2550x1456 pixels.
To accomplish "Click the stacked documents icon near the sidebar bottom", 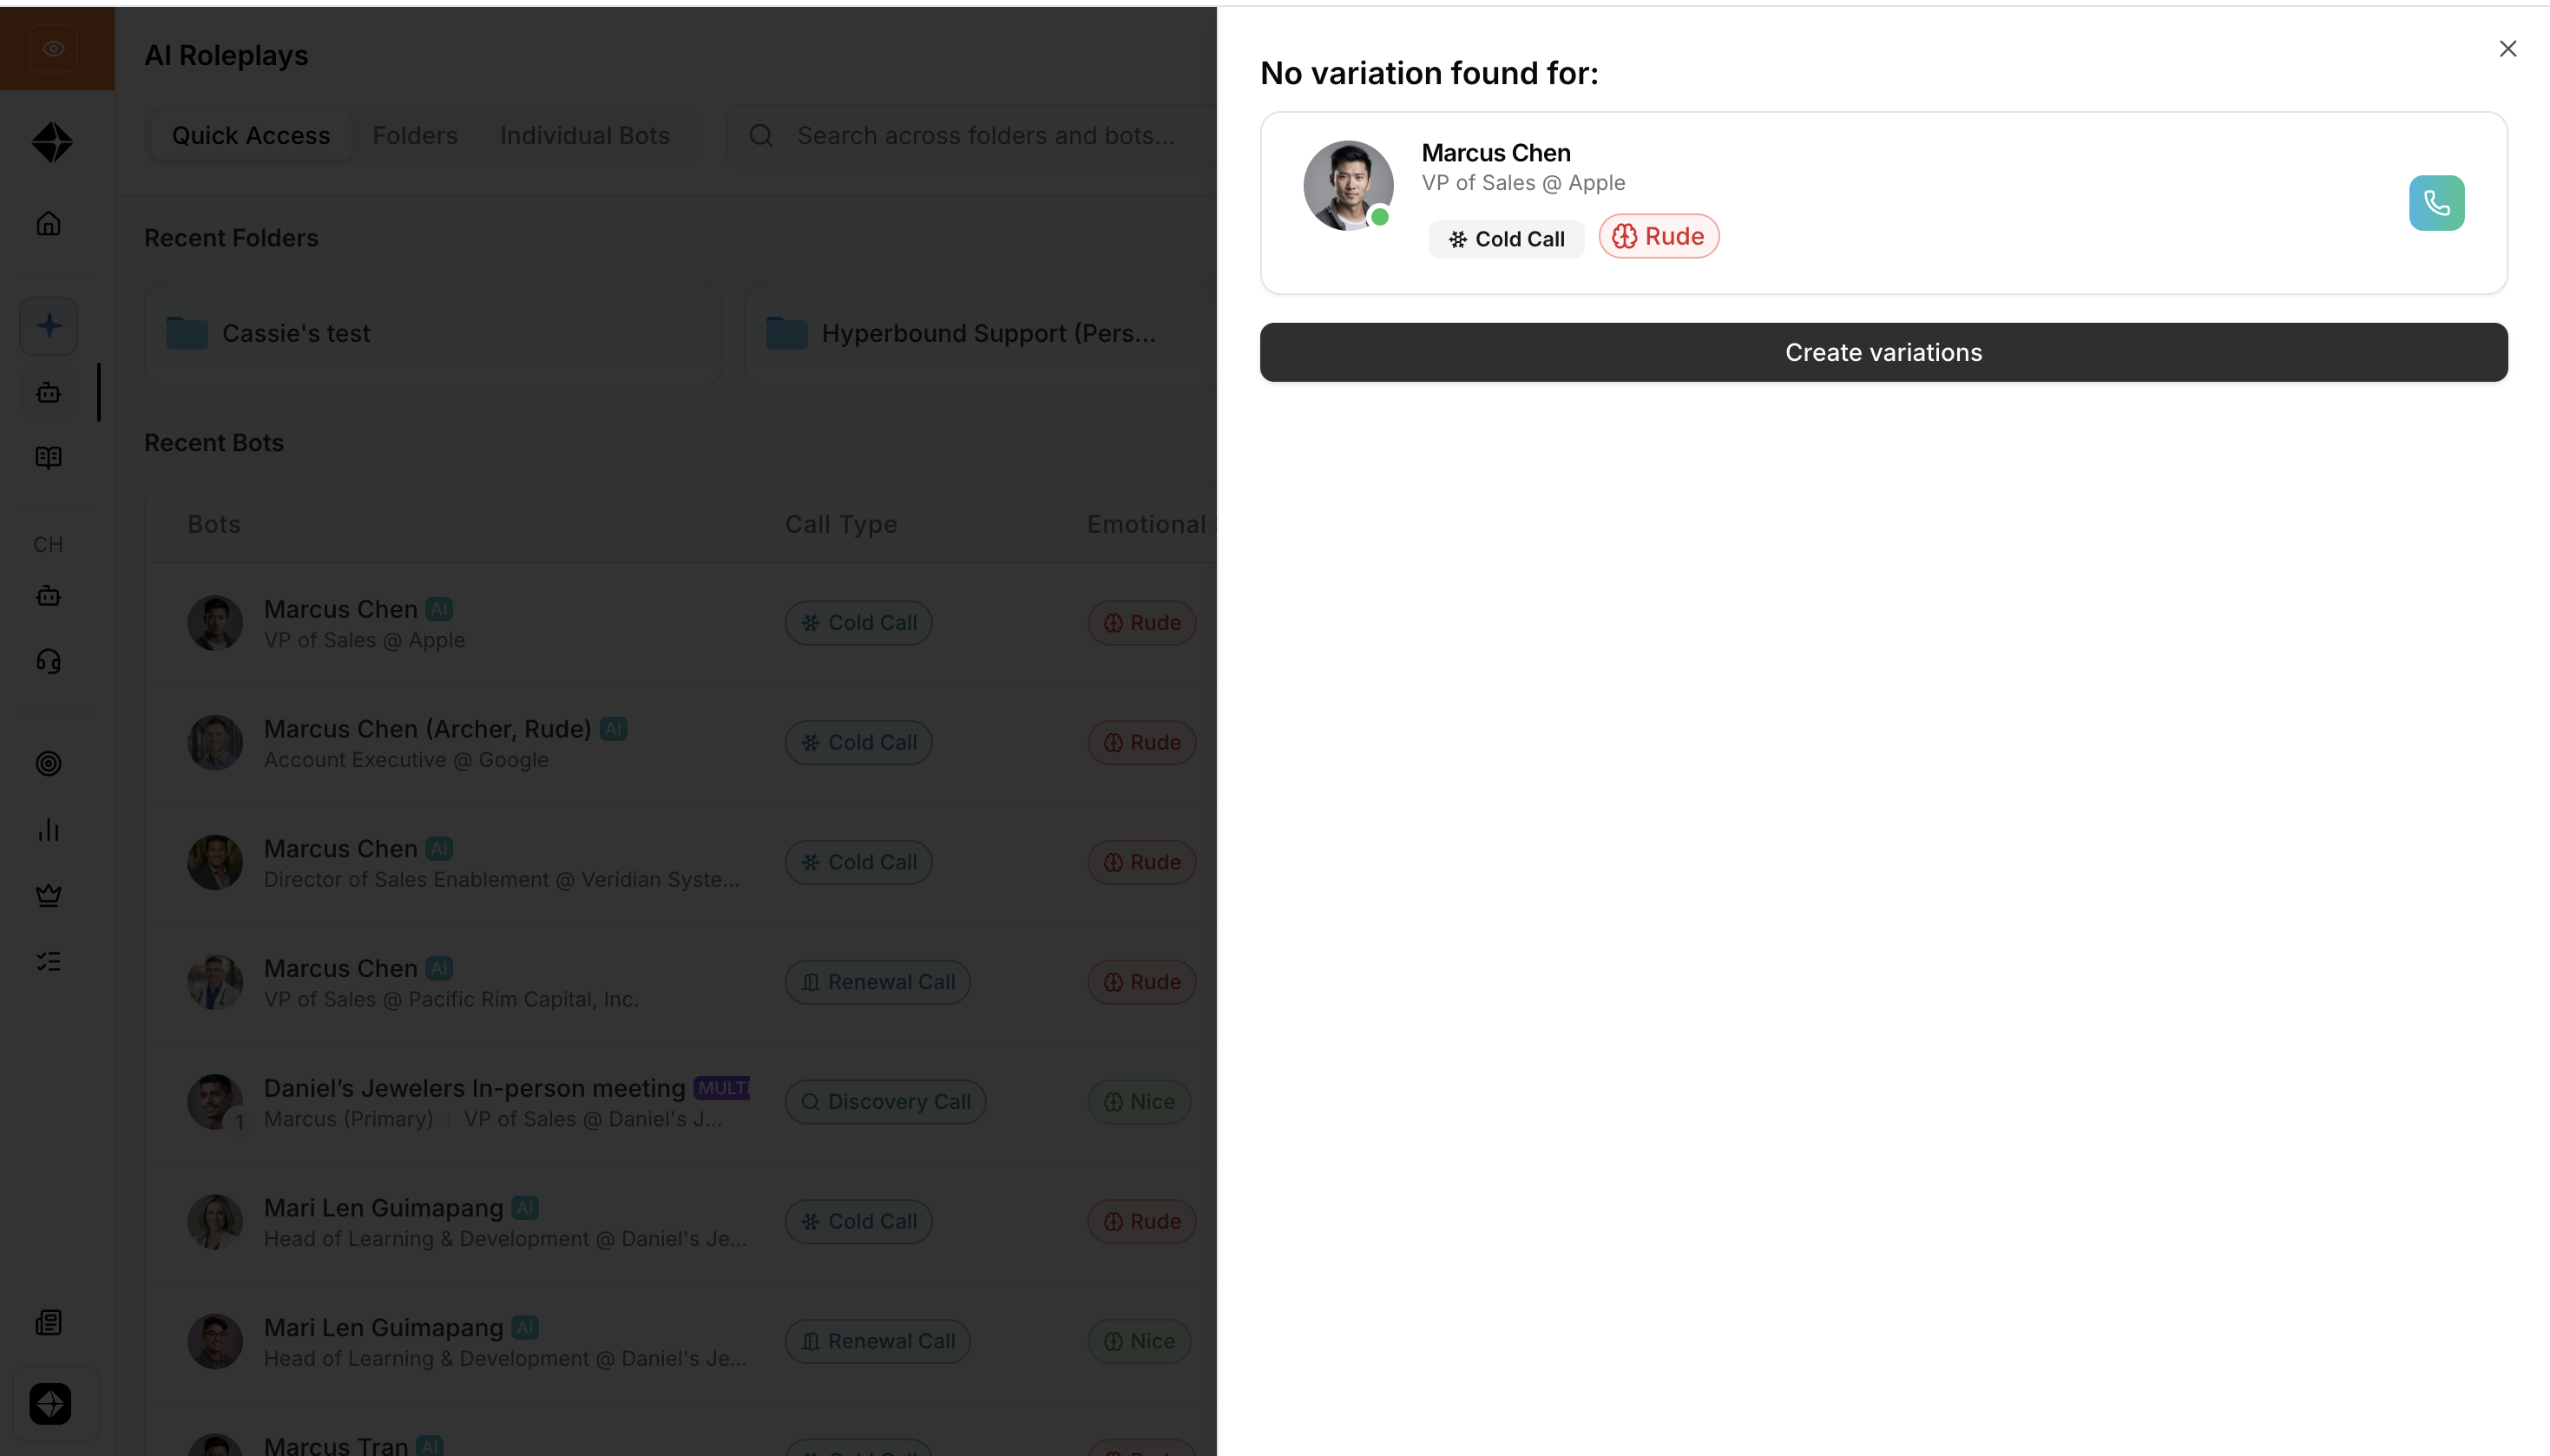I will (x=48, y=1323).
